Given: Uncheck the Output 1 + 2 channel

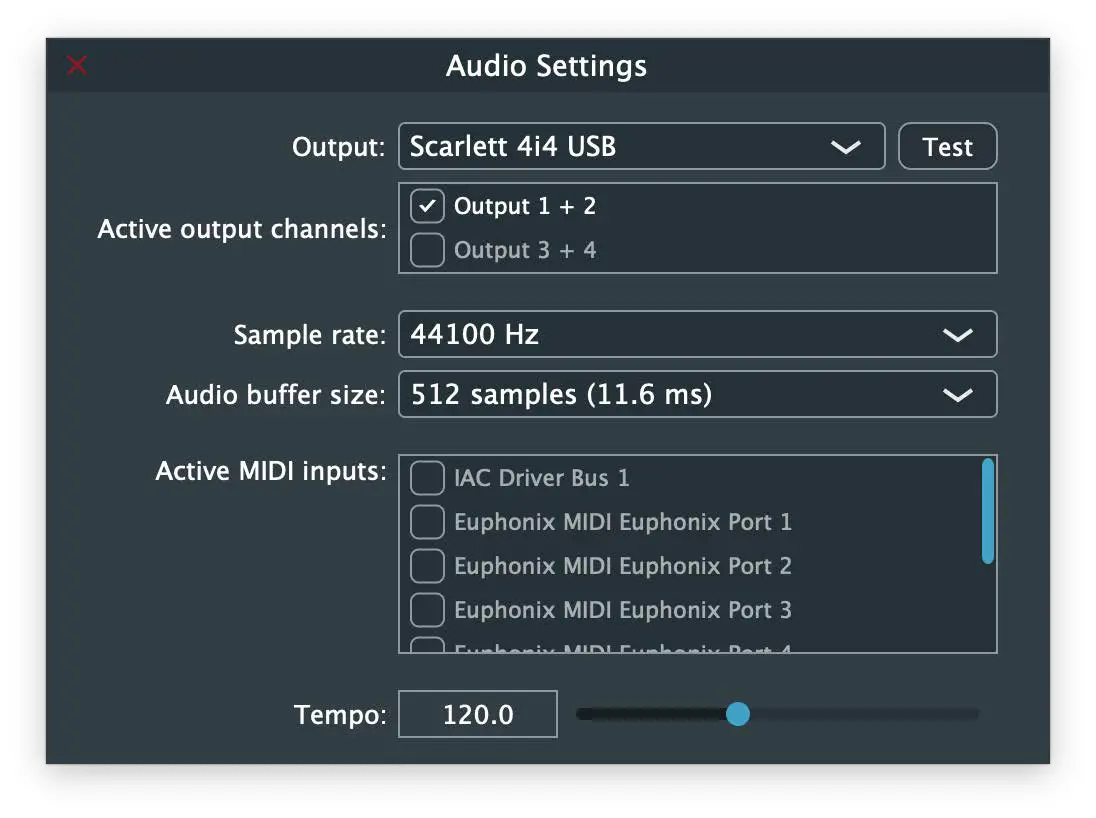Looking at the screenshot, I should point(427,206).
